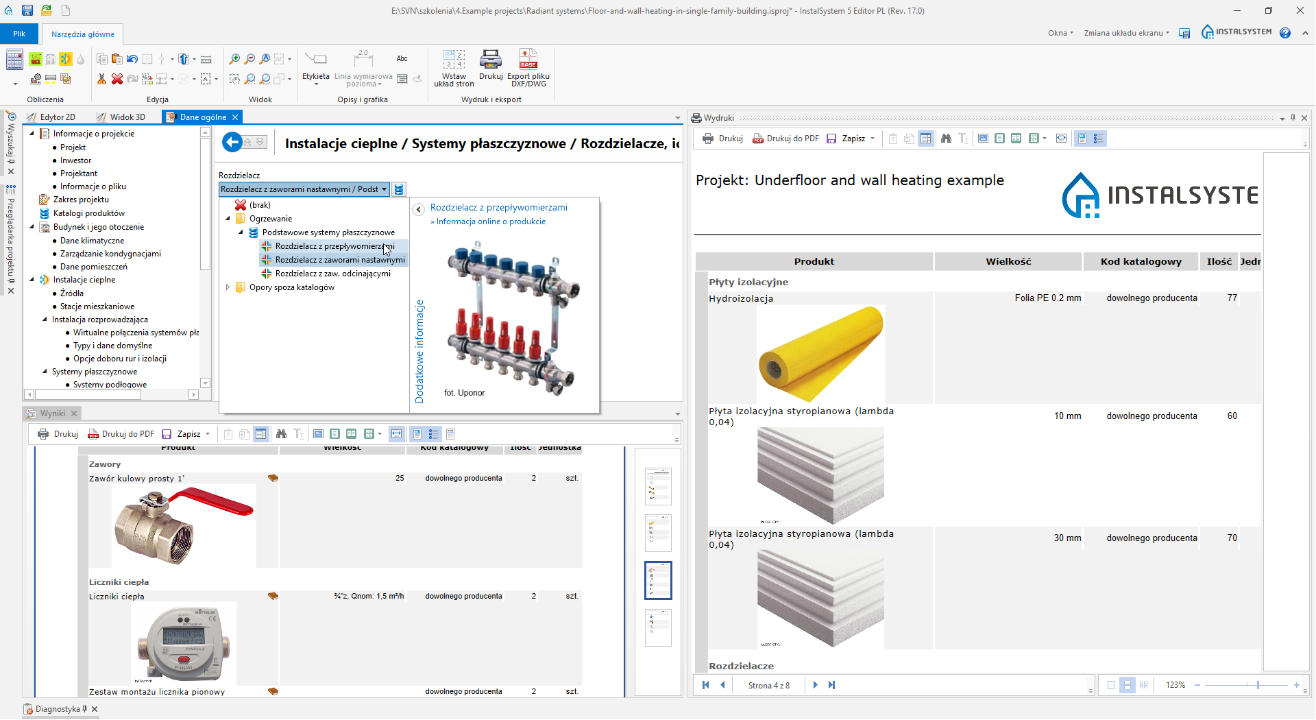The width and height of the screenshot is (1316, 720).
Task: Collapse Podstawowe systemy płaszczyznowe node
Action: click(x=241, y=232)
